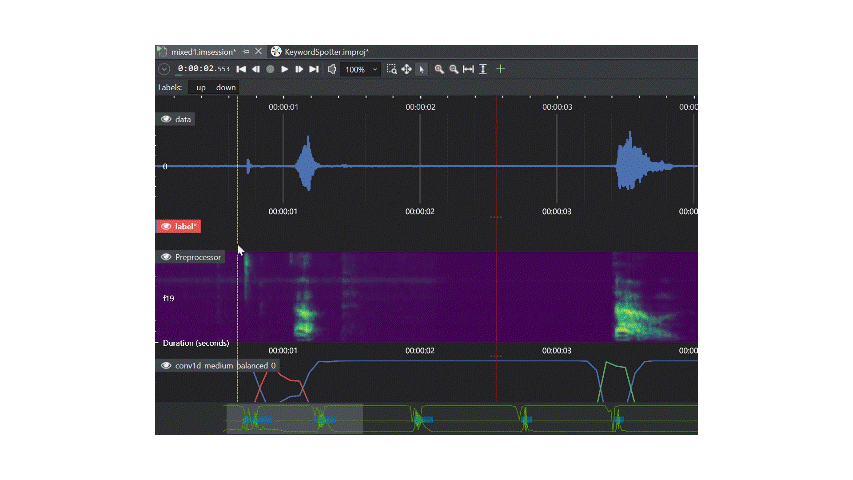Add a new track with plus icon
This screenshot has height=480, width=853.
[500, 69]
